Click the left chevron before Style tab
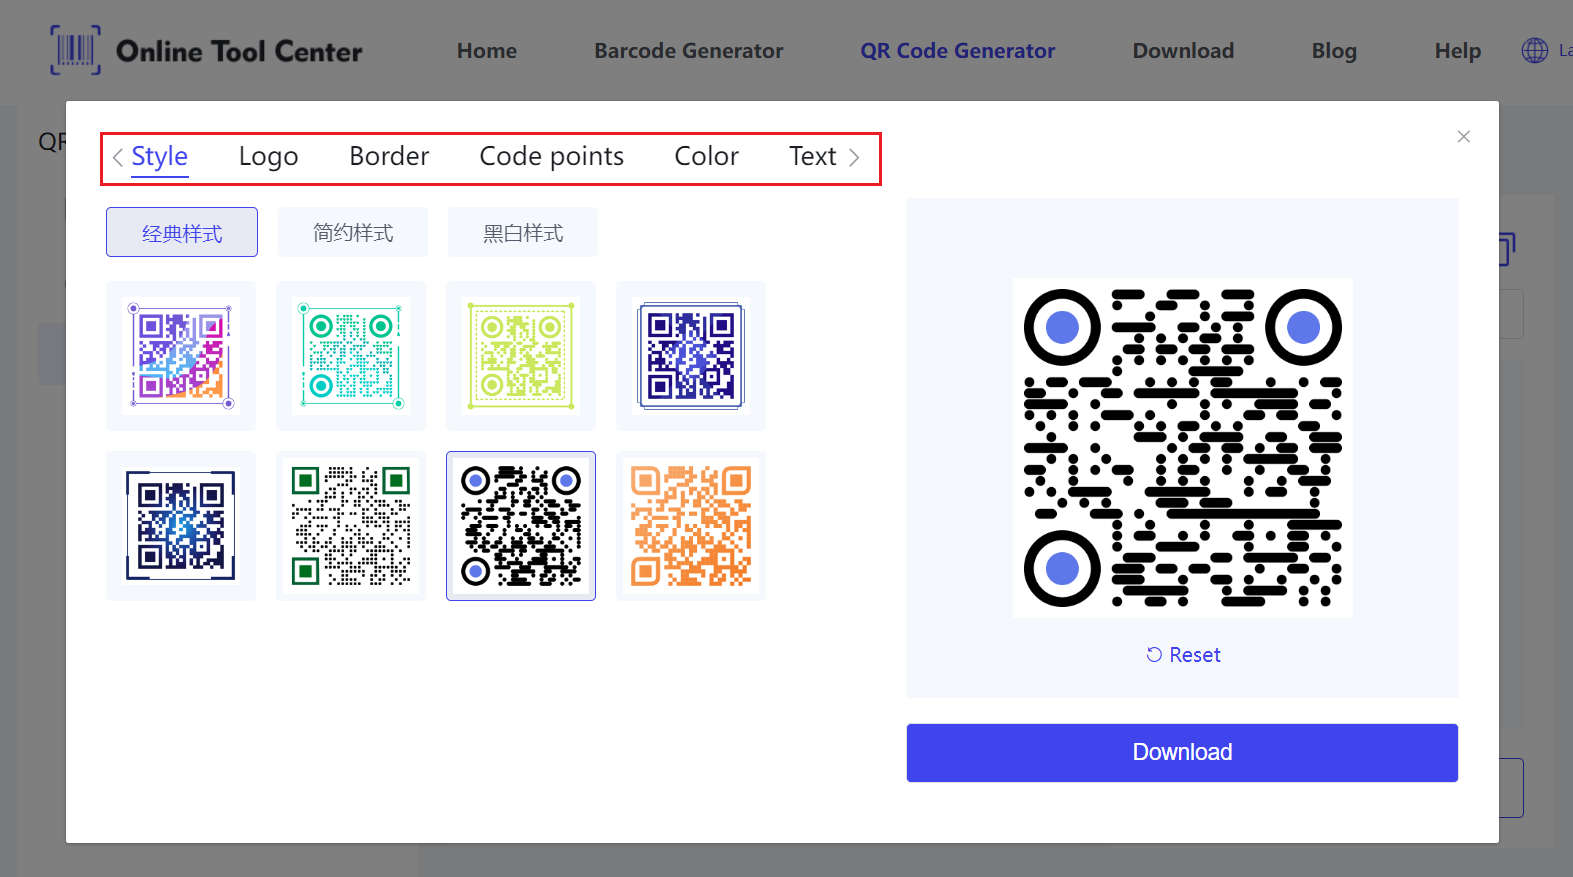The image size is (1573, 877). coord(118,157)
